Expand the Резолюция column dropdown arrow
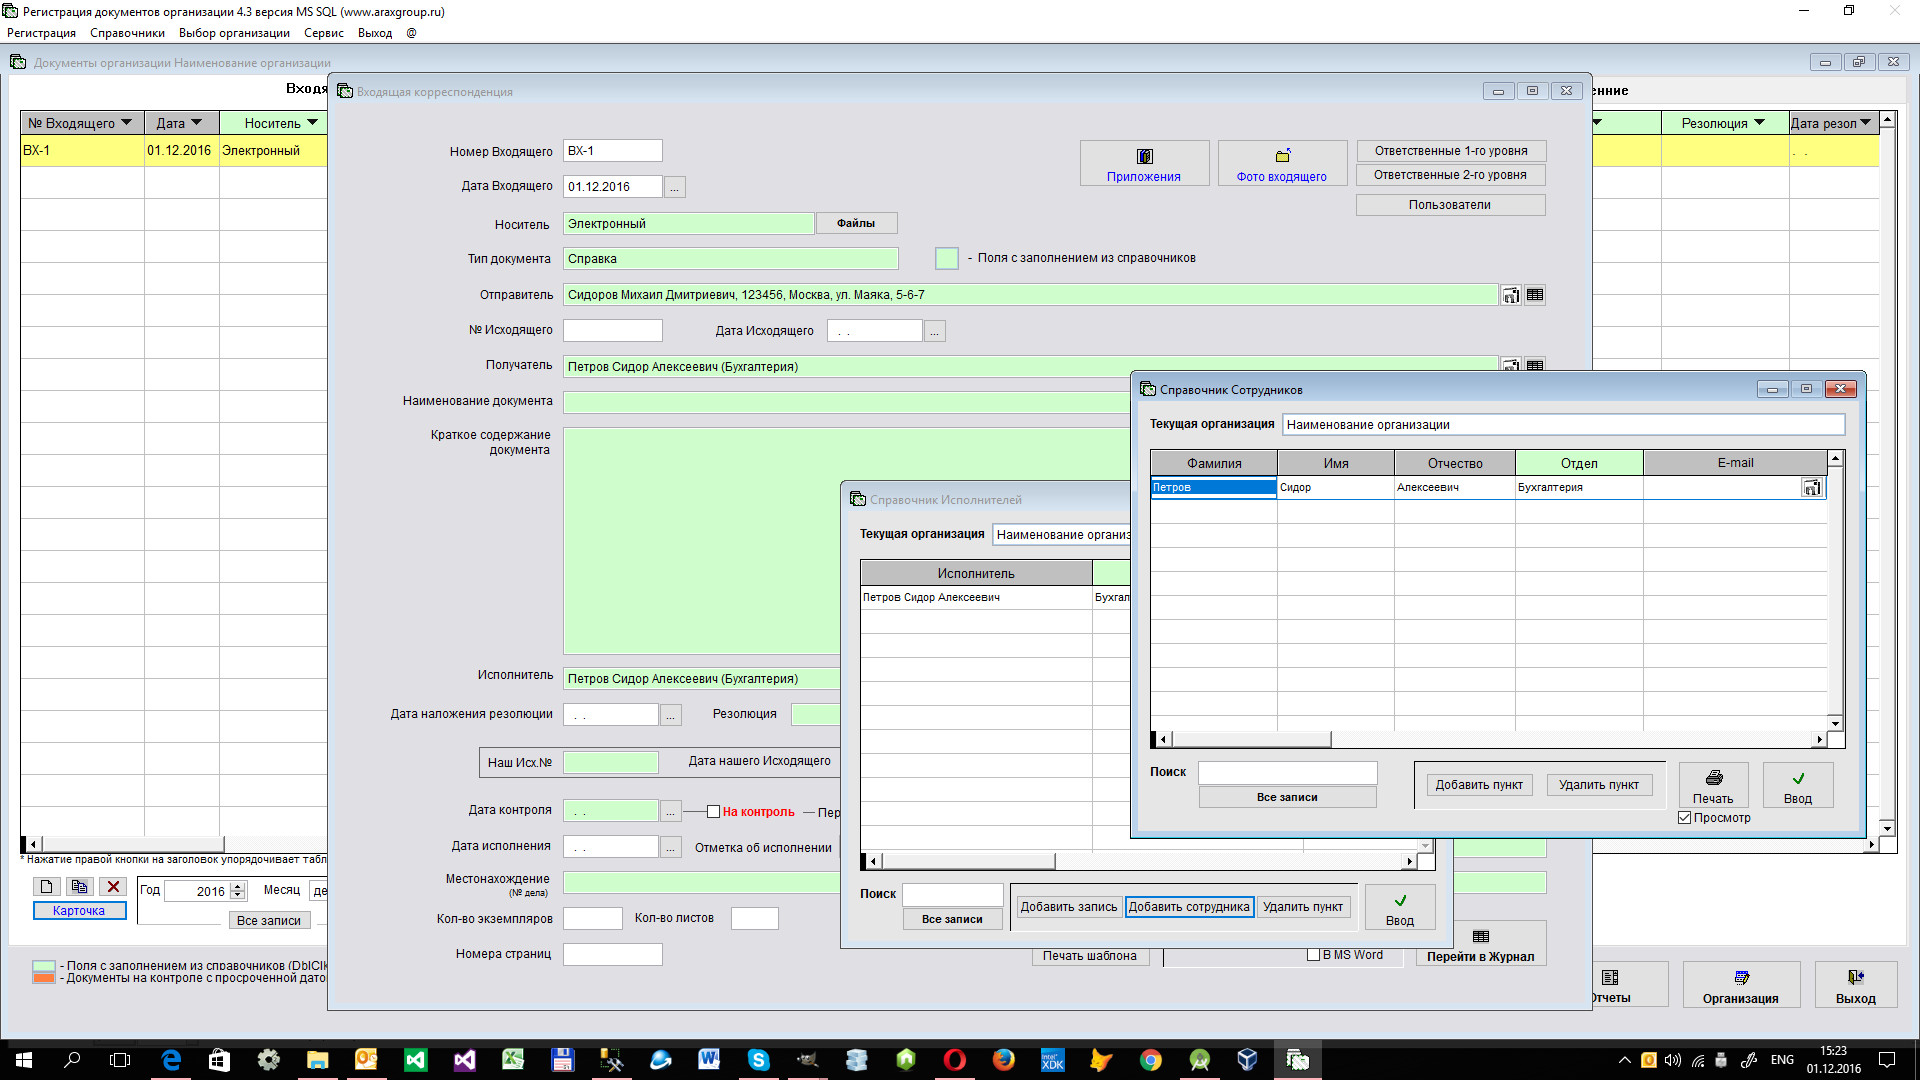Screen dimensions: 1920x1080 point(1759,123)
